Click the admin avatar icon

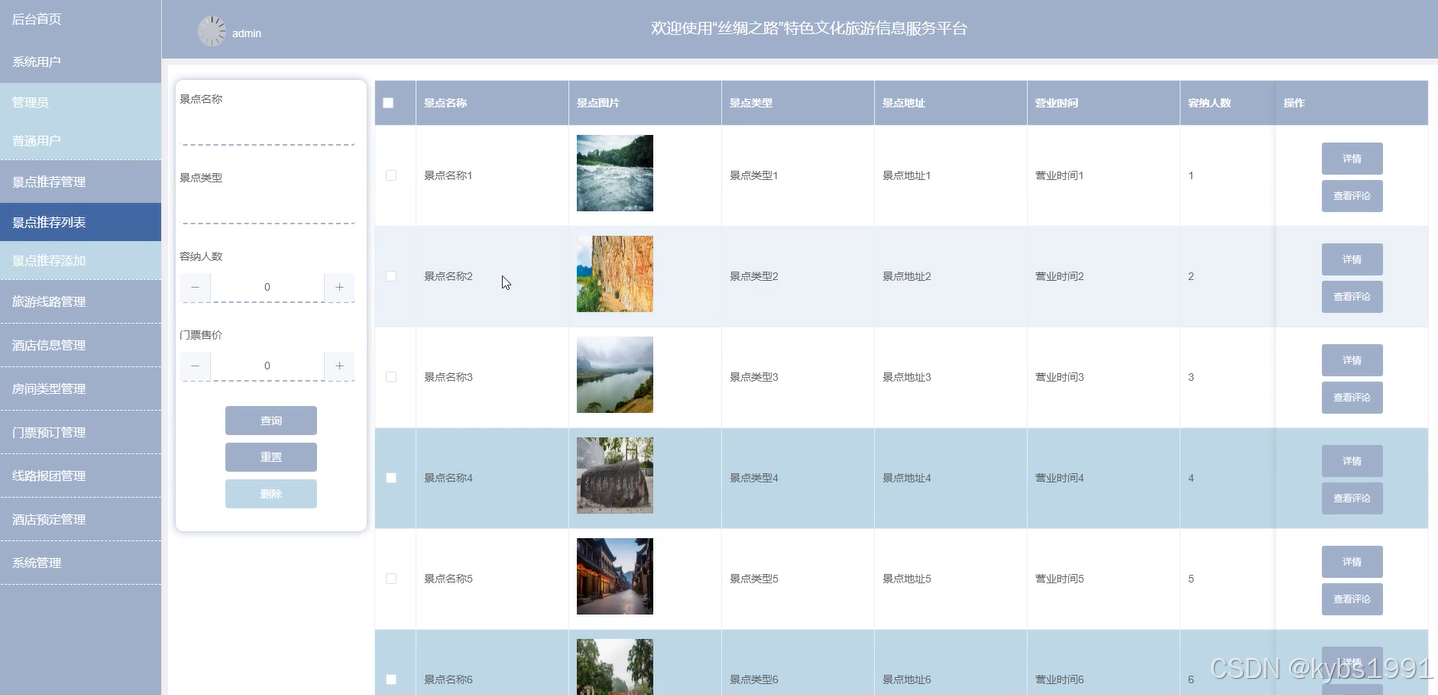pyautogui.click(x=212, y=32)
